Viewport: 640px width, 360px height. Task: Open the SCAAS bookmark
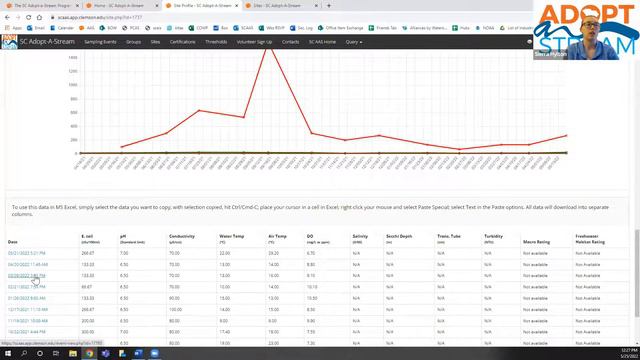point(243,28)
